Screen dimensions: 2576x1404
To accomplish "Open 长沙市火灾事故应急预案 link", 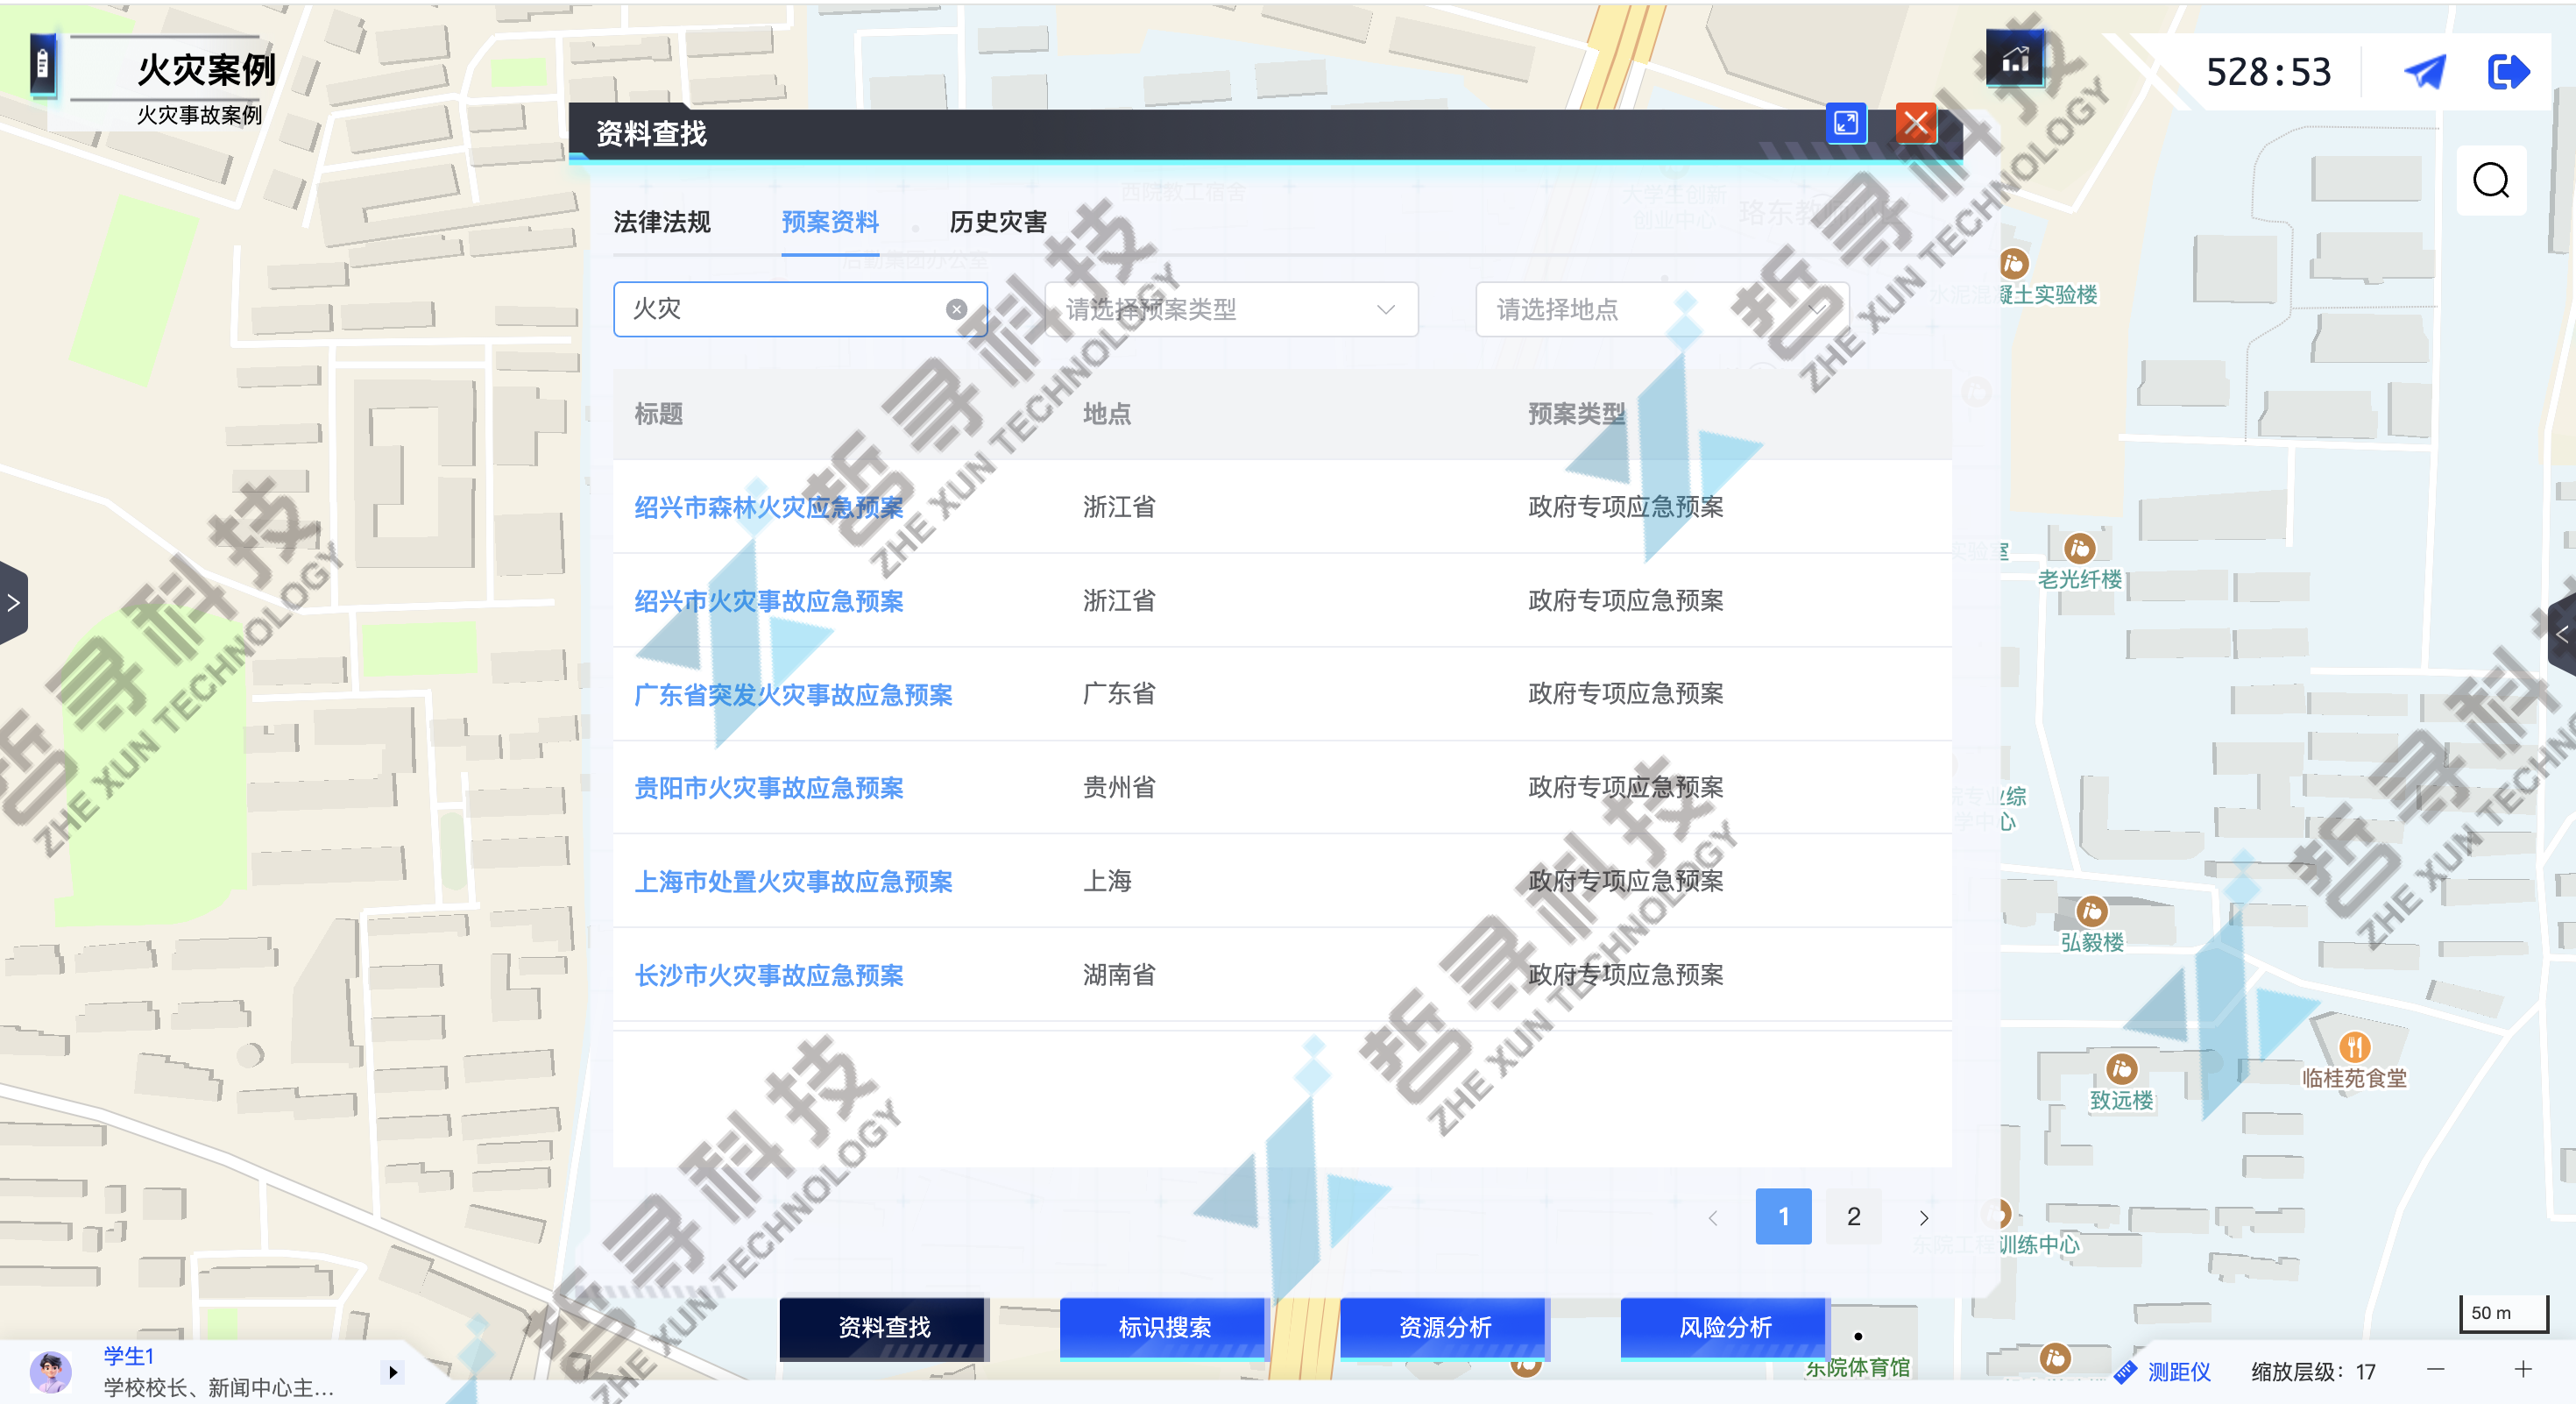I will [x=768, y=975].
